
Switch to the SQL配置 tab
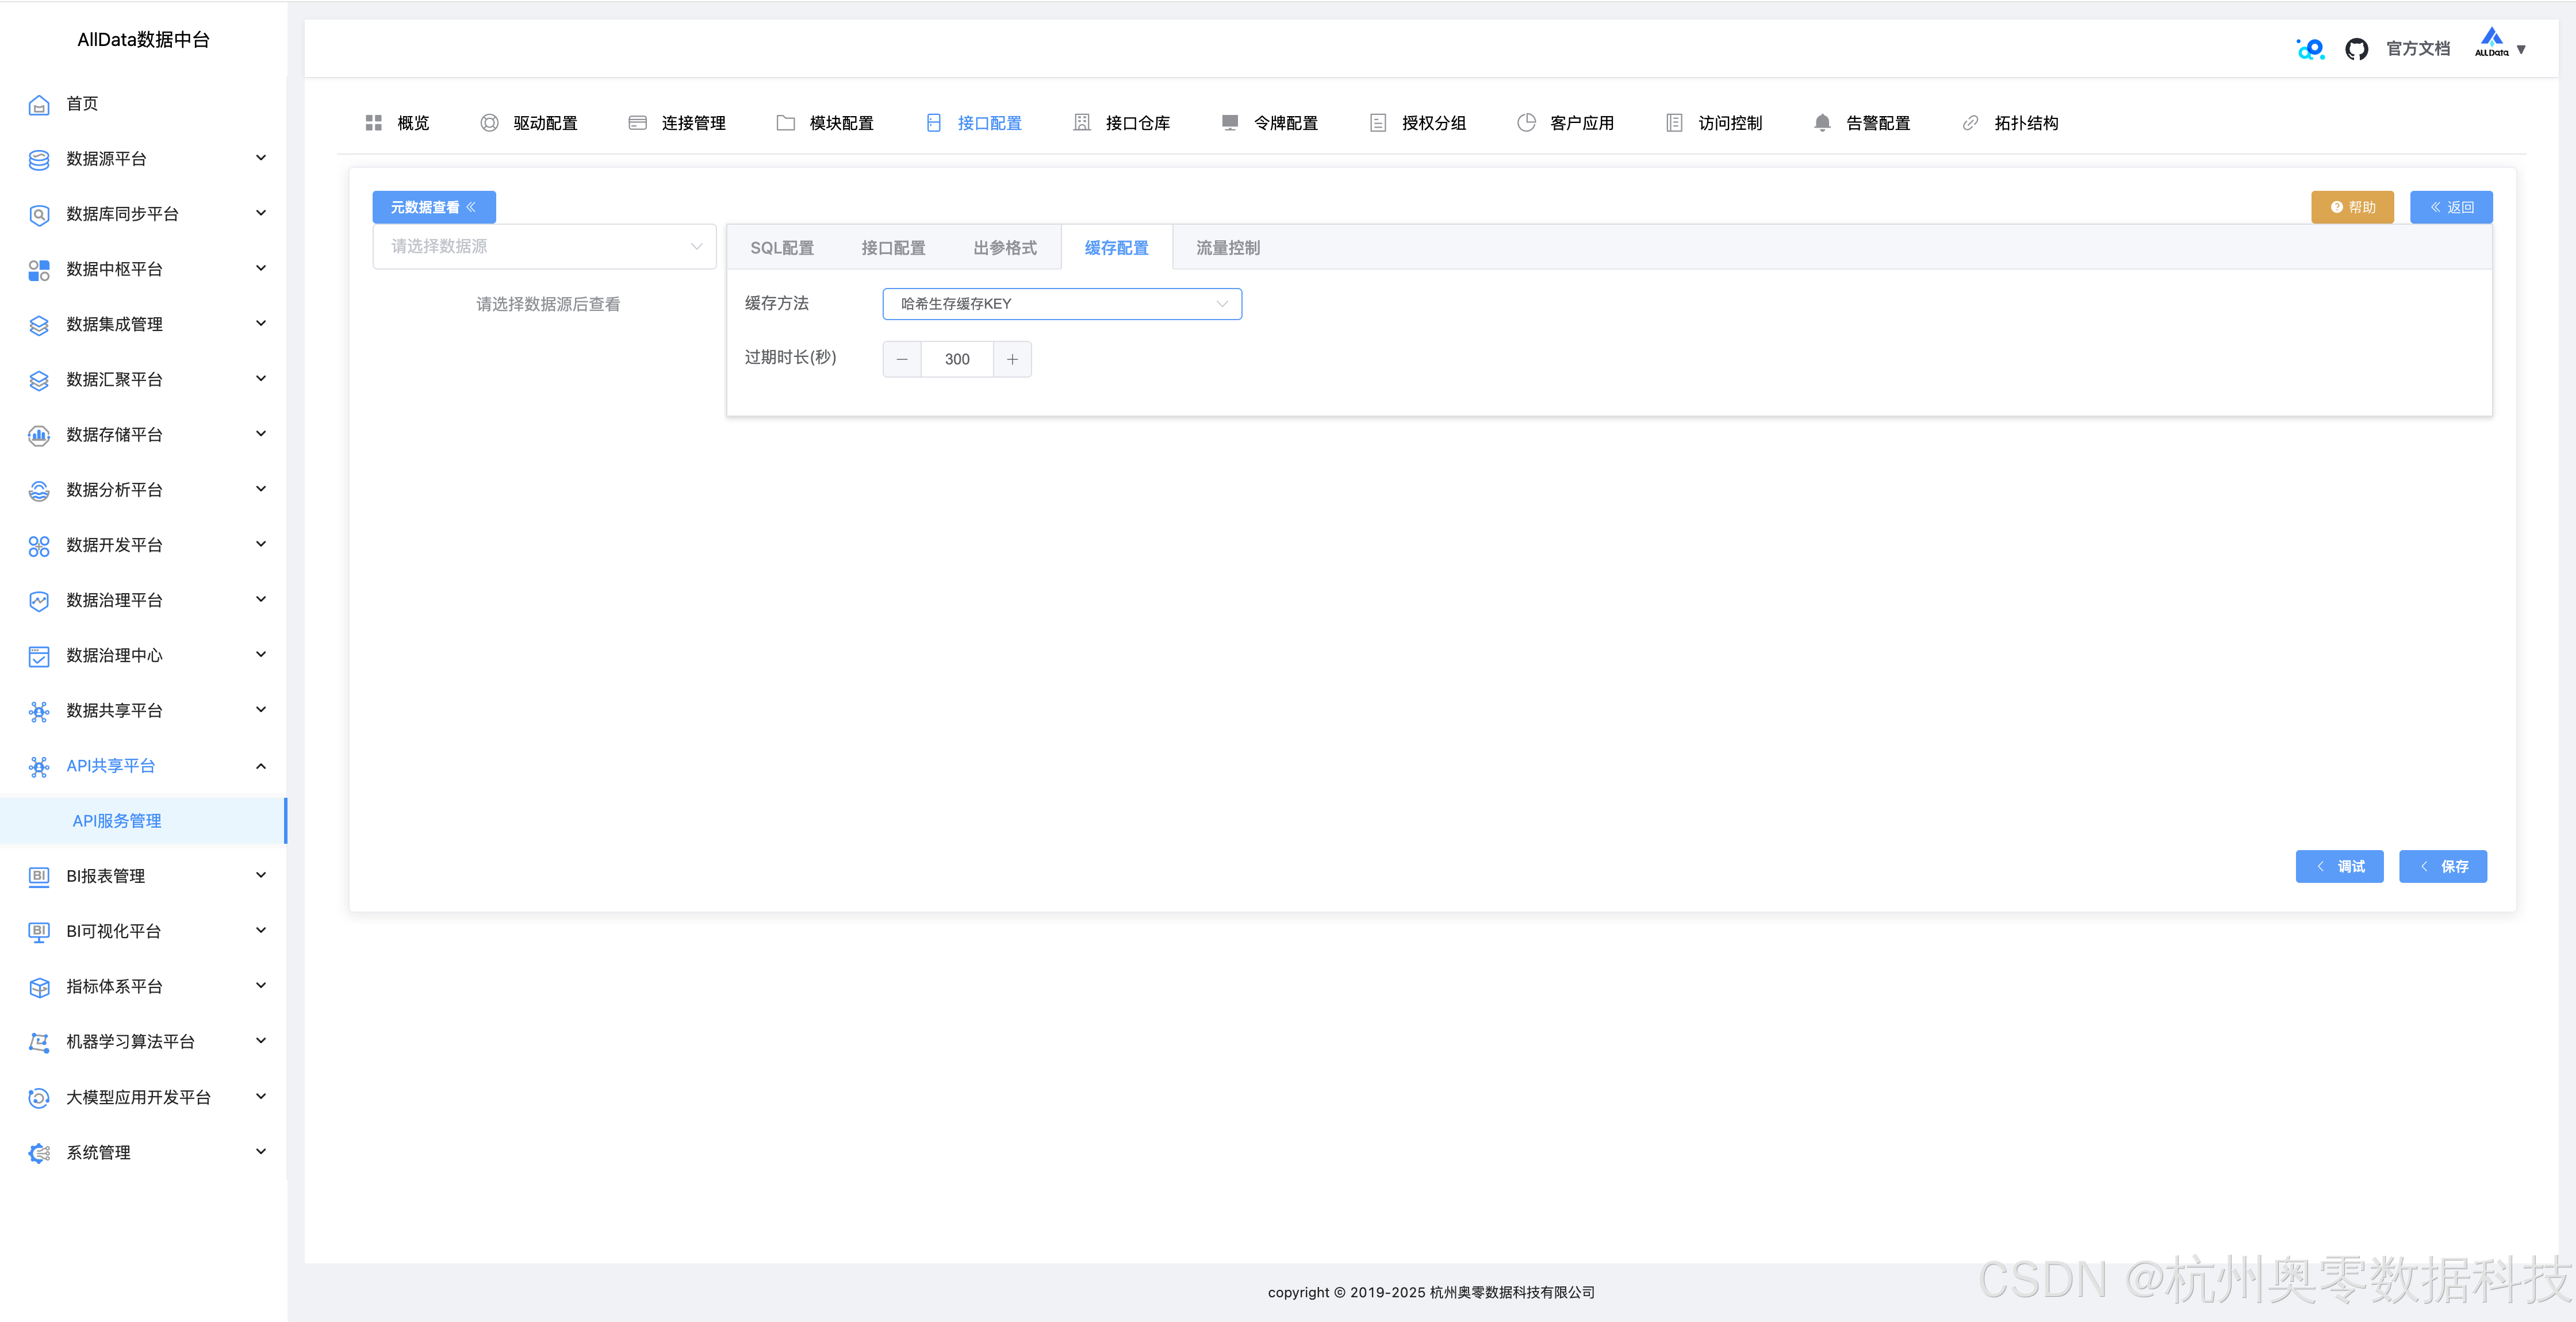[x=782, y=247]
